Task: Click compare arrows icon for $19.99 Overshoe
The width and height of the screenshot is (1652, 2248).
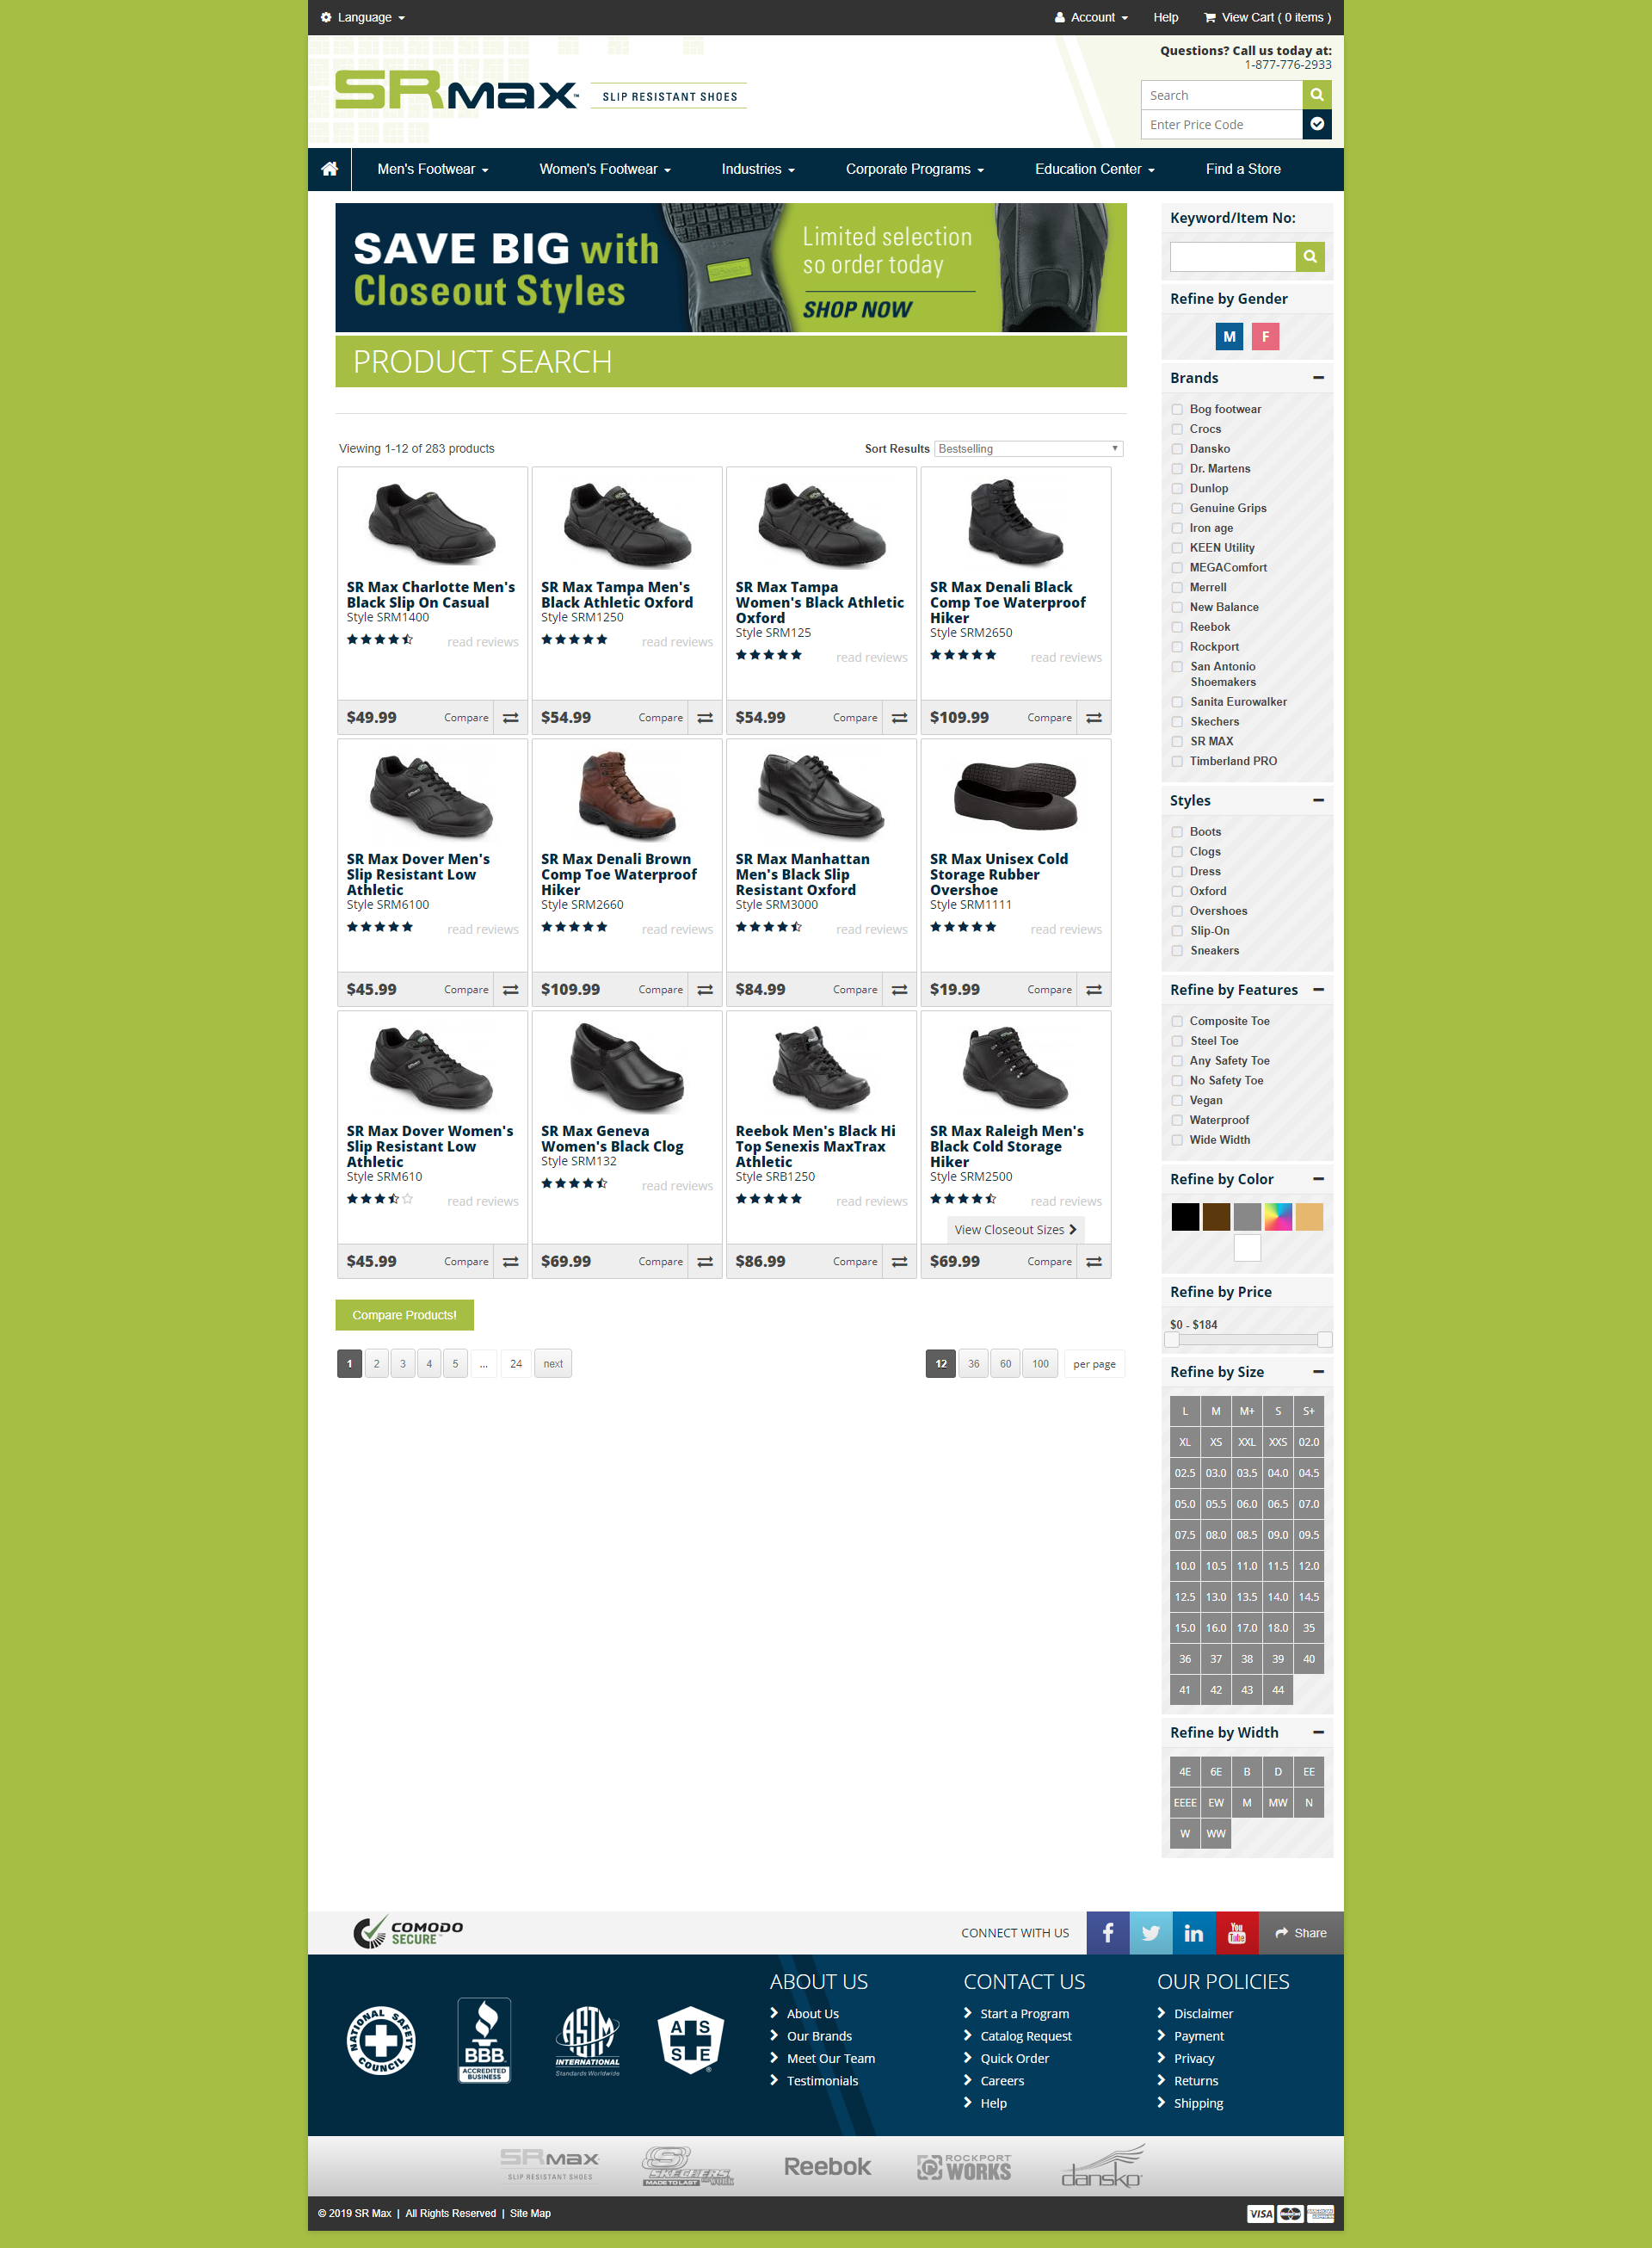Action: pyautogui.click(x=1094, y=990)
